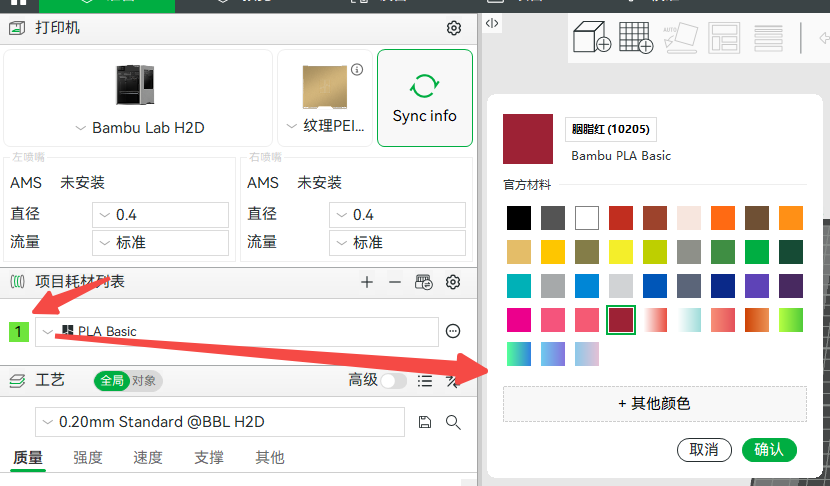Viewport: 830px width, 486px height.
Task: Click the + 其他颜色 button
Action: click(x=655, y=404)
